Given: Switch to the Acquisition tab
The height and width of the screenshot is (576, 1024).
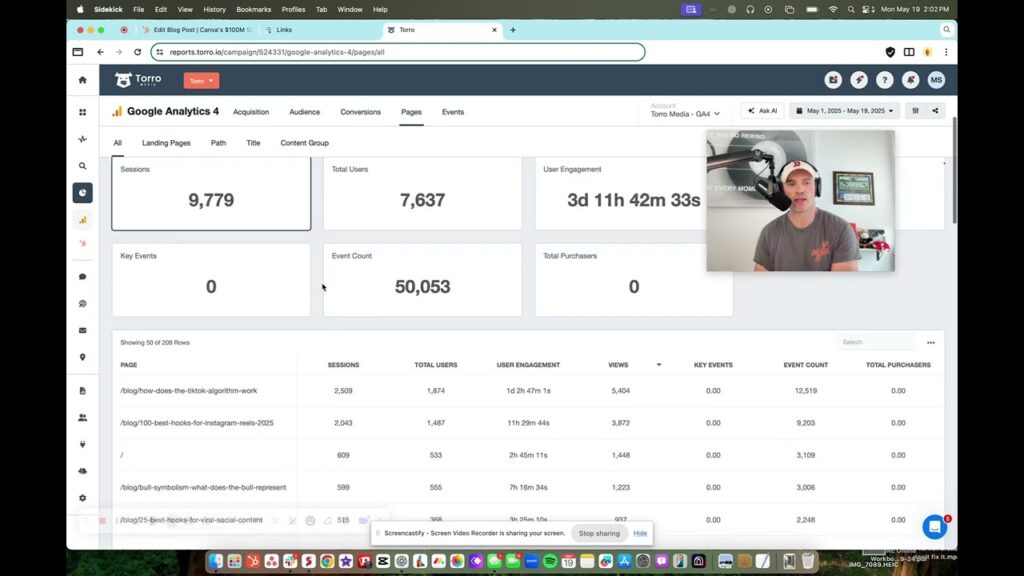Looking at the screenshot, I should point(250,112).
